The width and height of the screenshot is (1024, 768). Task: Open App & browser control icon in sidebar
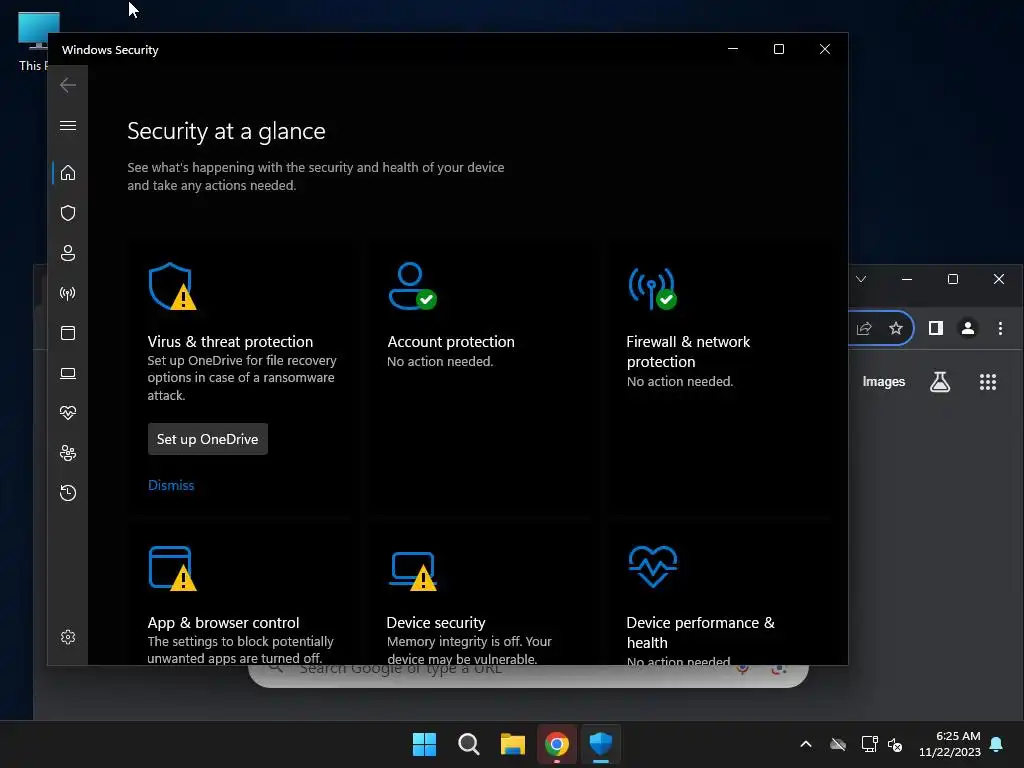point(68,333)
